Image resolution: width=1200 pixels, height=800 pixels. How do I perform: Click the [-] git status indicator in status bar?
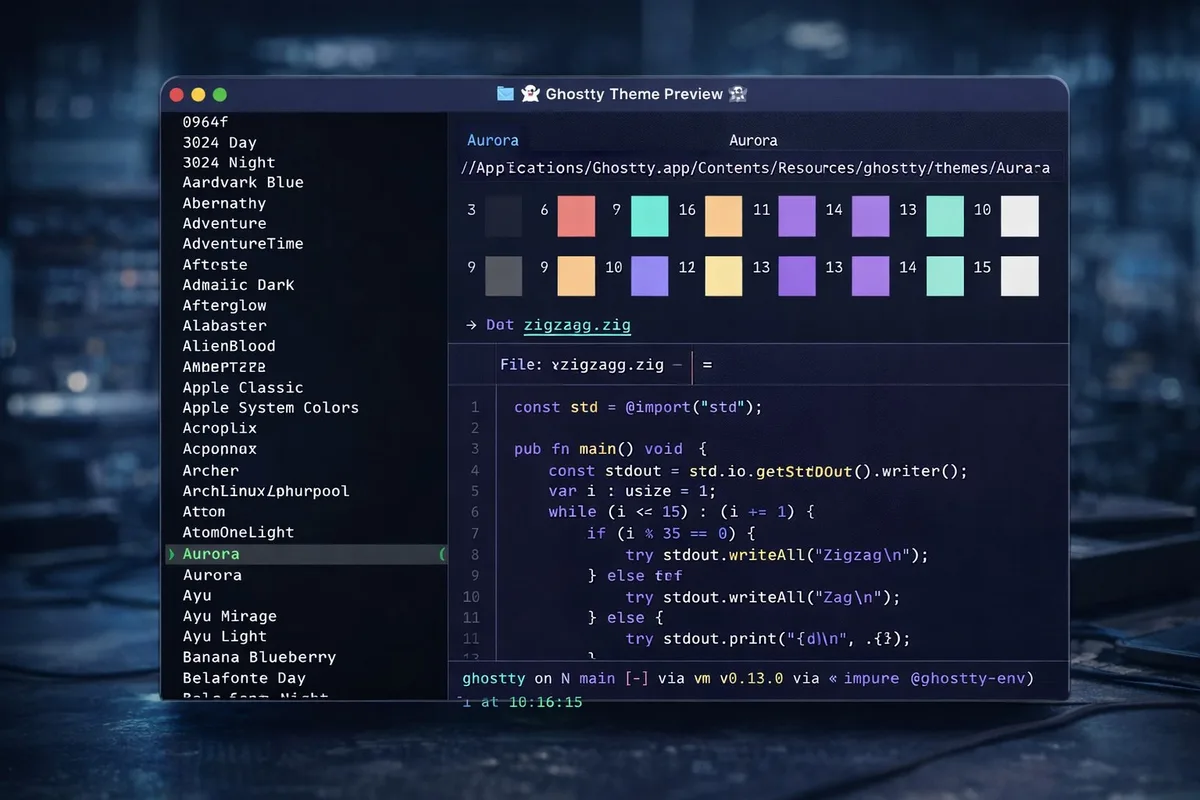(636, 678)
